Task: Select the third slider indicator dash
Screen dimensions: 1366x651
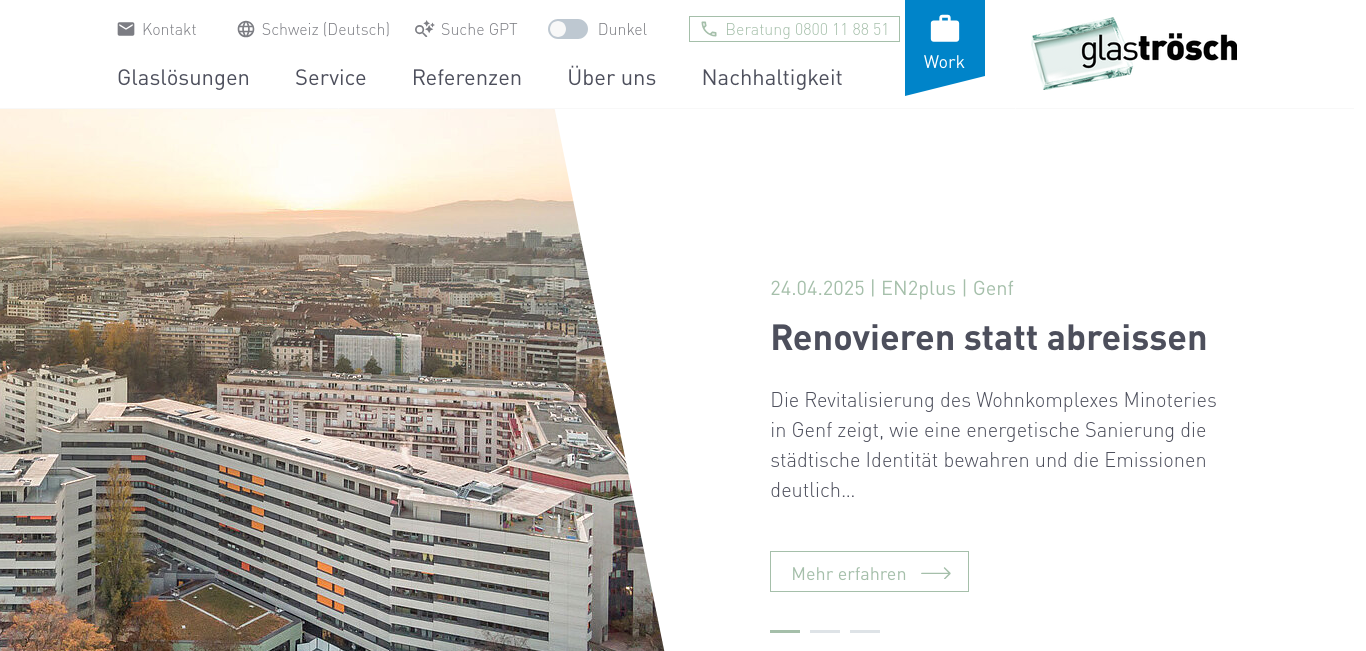Action: 865,631
